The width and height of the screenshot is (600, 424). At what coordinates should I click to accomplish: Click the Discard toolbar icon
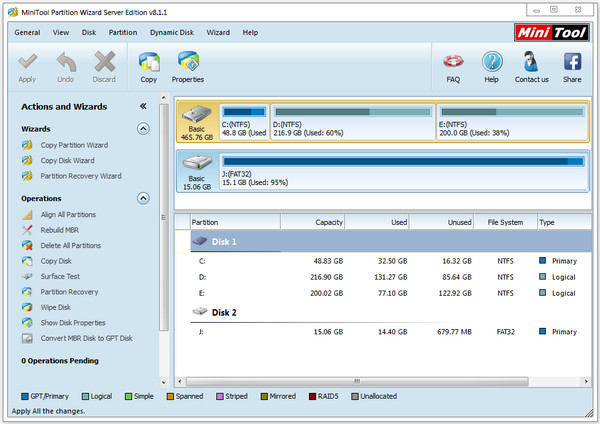[x=104, y=66]
